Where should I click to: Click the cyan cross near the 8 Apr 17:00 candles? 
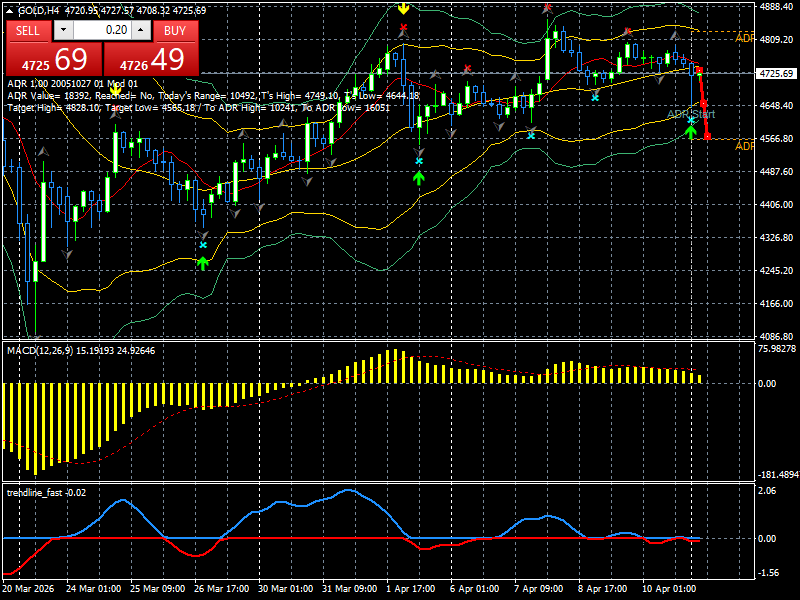(x=595, y=97)
